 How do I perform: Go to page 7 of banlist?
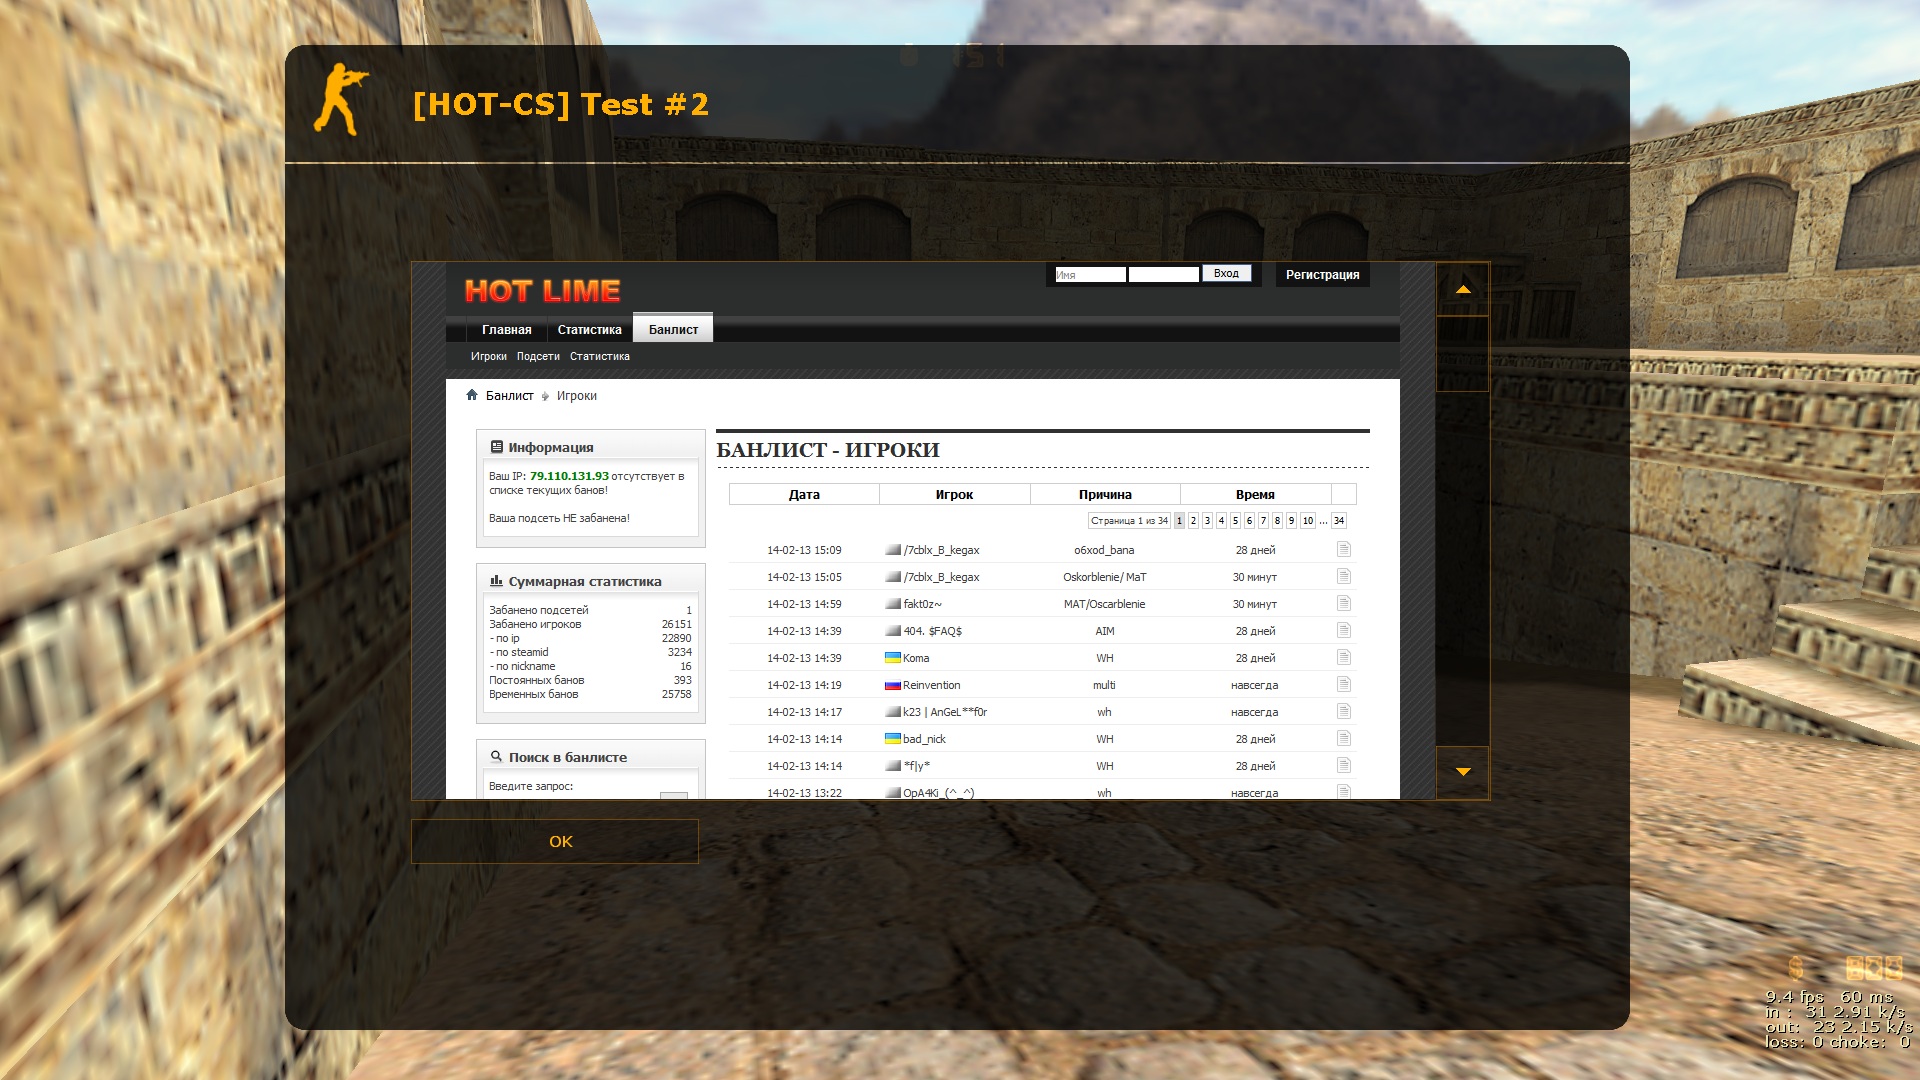[1263, 521]
